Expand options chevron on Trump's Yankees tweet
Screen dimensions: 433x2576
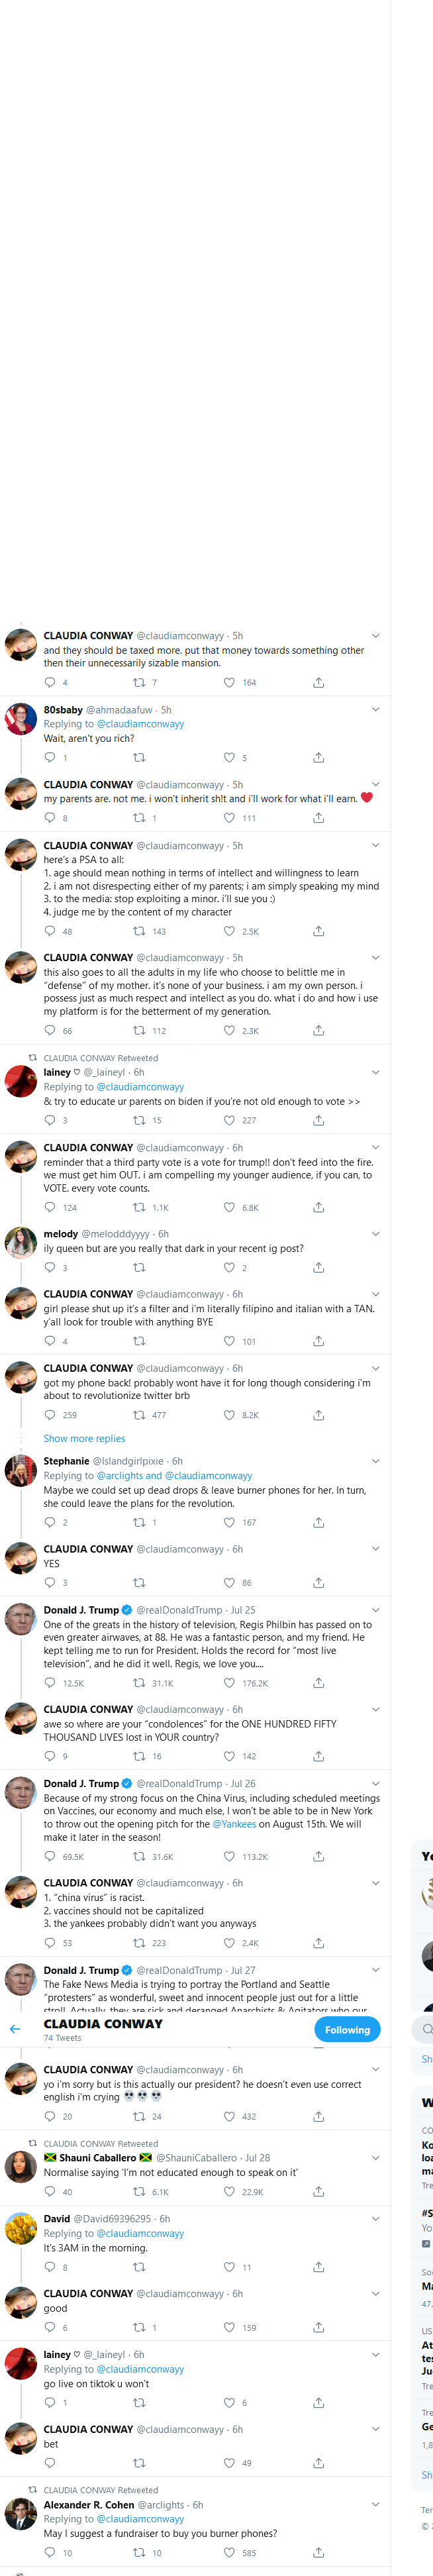click(x=375, y=1783)
